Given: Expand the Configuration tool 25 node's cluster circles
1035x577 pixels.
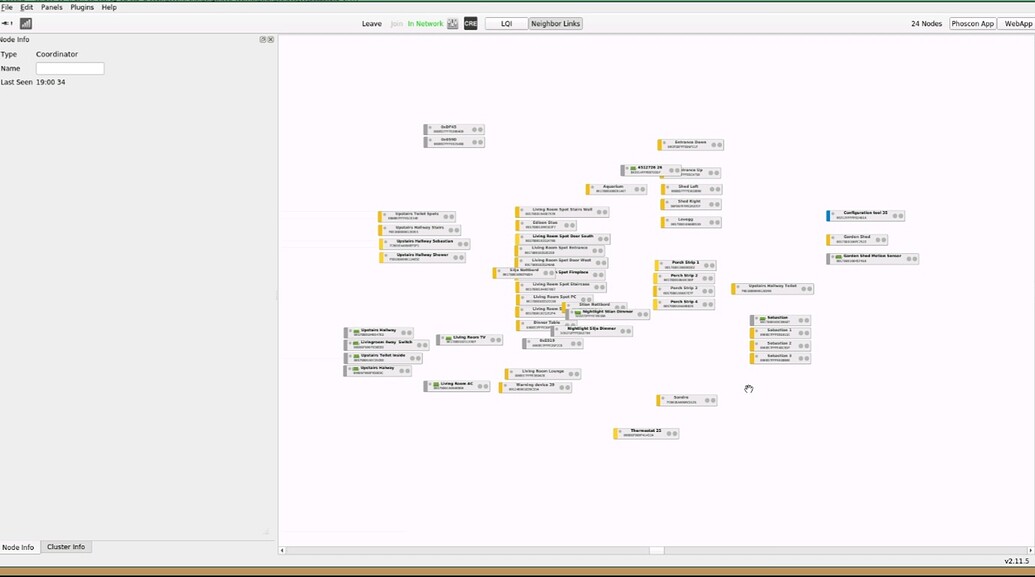Looking at the screenshot, I should click(893, 215).
